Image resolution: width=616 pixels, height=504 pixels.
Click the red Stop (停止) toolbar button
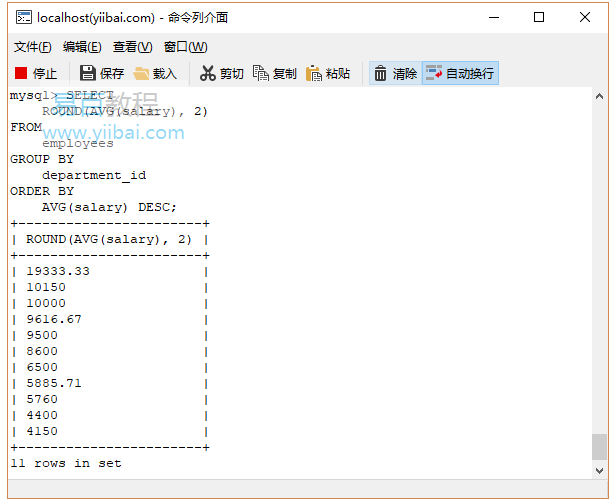pos(36,73)
